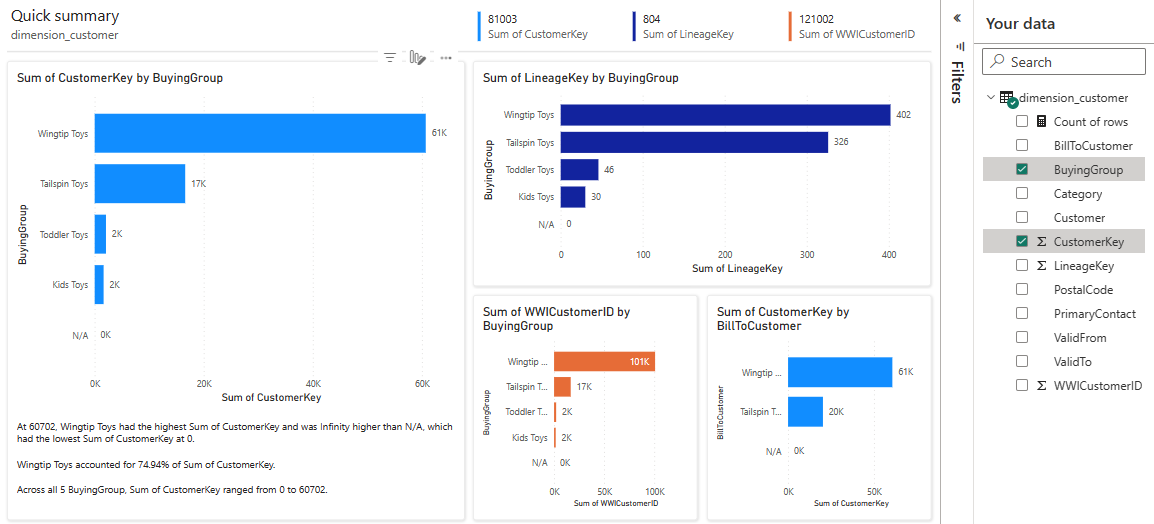Click the Wingtip Toys bar in CustomerKey chart
Image resolution: width=1154 pixels, height=524 pixels.
(x=260, y=133)
